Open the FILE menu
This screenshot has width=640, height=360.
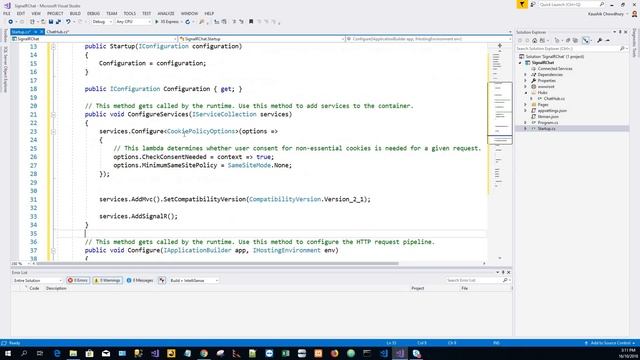click(7, 13)
